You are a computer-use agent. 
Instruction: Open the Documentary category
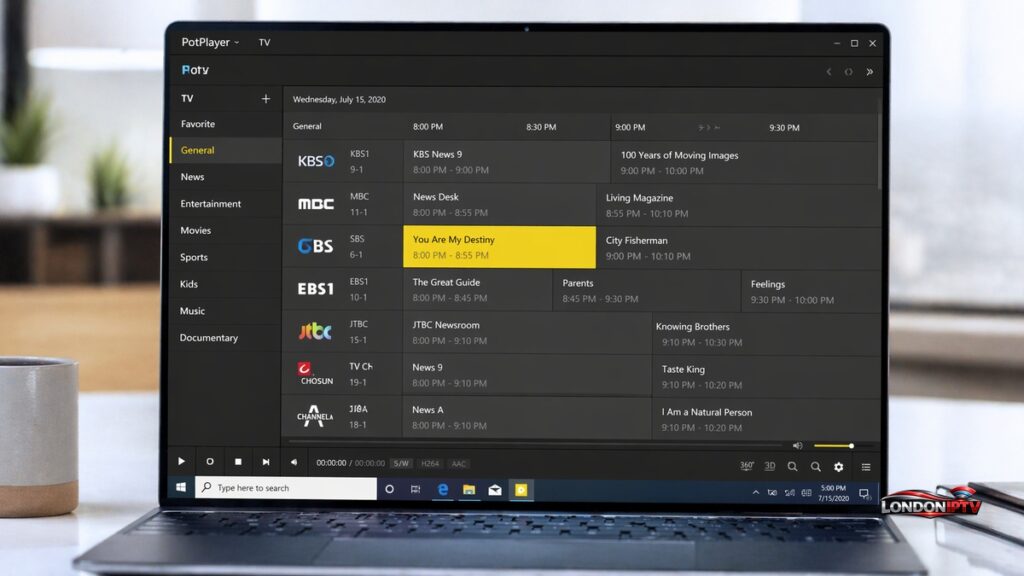[225, 338]
